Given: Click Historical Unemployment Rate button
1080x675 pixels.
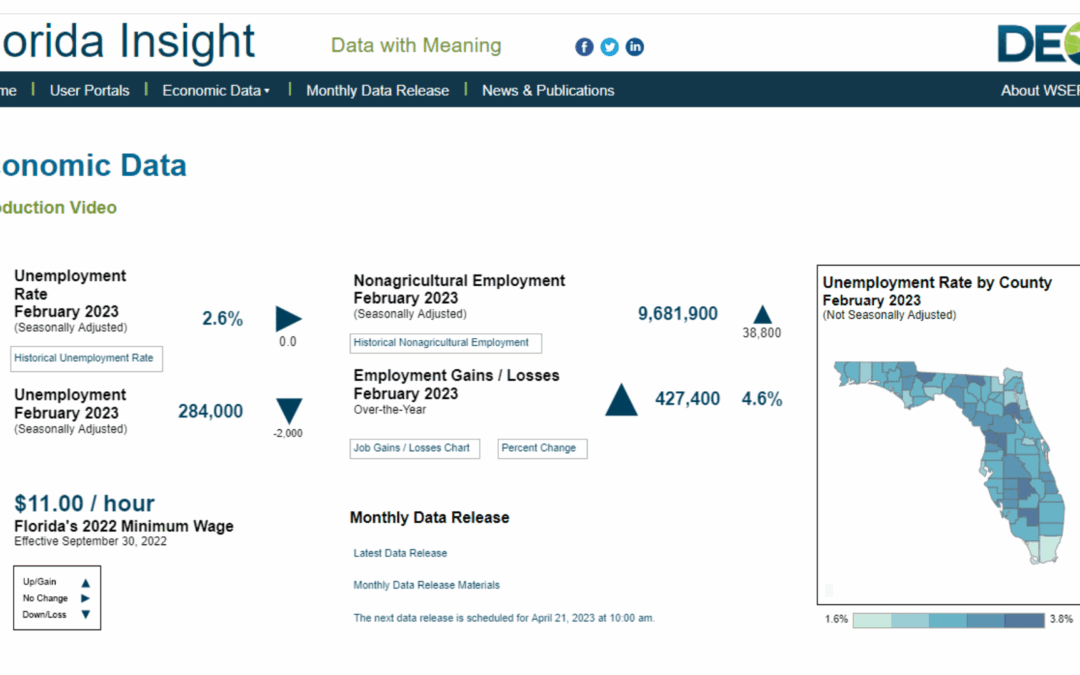Looking at the screenshot, I should click(x=87, y=358).
